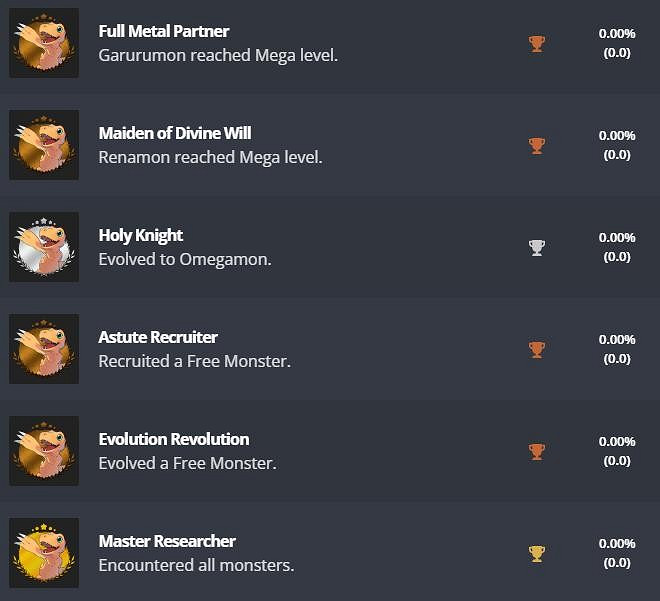
Task: Click the 0.00% stat for Holy Knight
Action: pyautogui.click(x=617, y=238)
